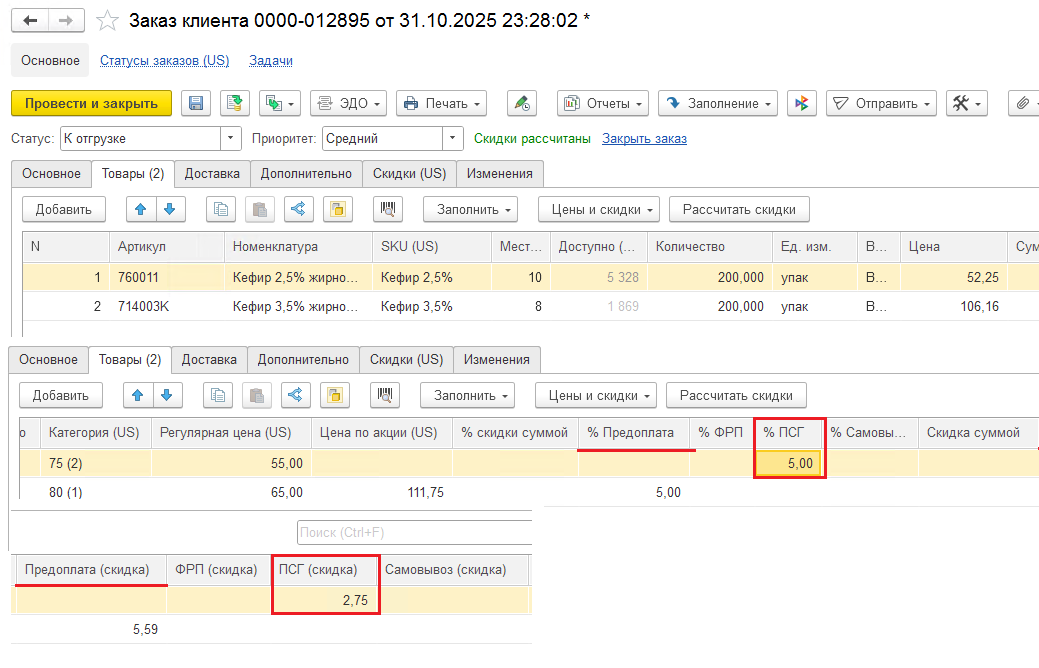Open Статусы заказов (US) page
1039x668 pixels.
[x=164, y=60]
